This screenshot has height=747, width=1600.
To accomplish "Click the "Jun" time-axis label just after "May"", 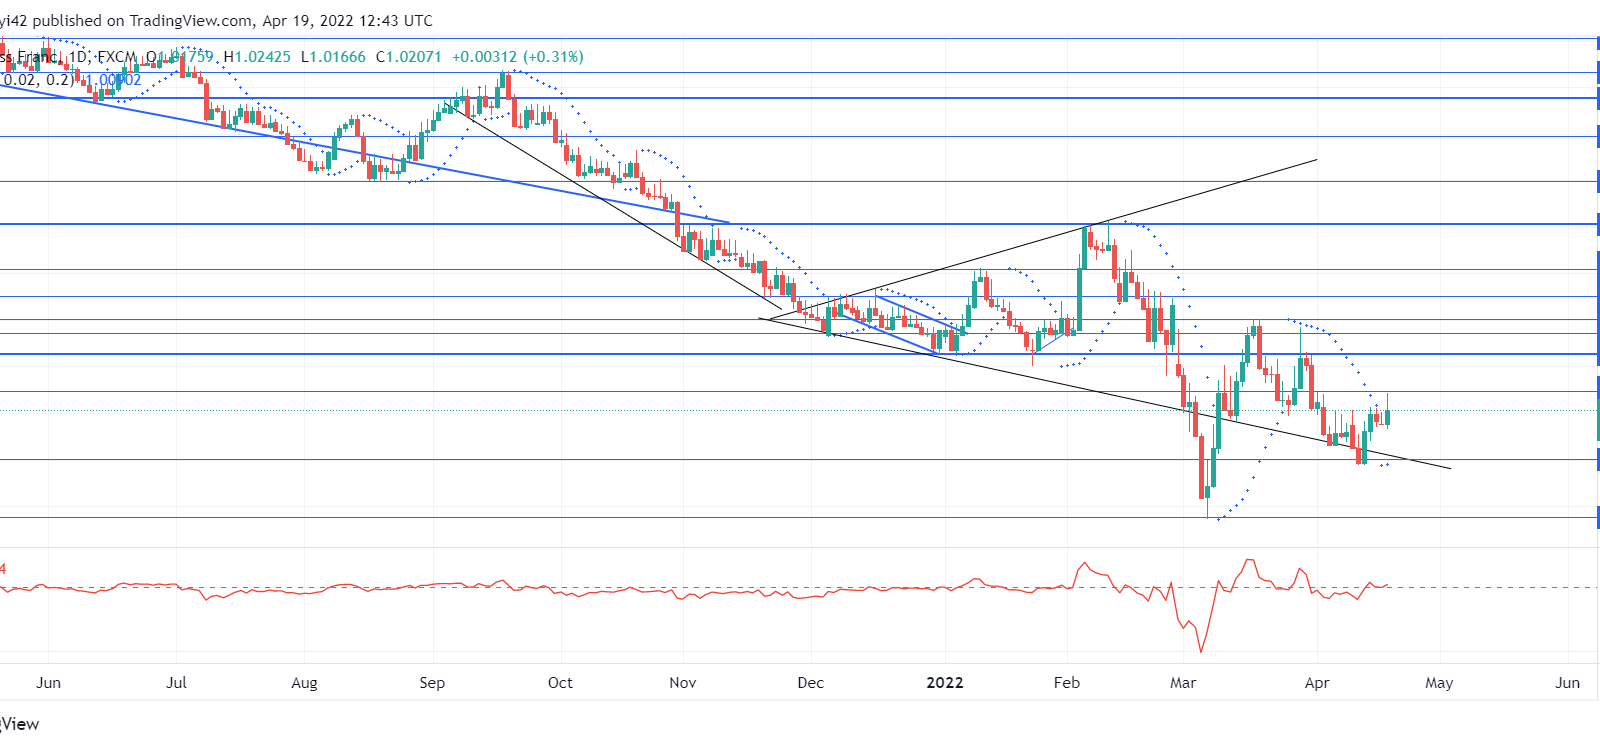I will [x=1567, y=682].
